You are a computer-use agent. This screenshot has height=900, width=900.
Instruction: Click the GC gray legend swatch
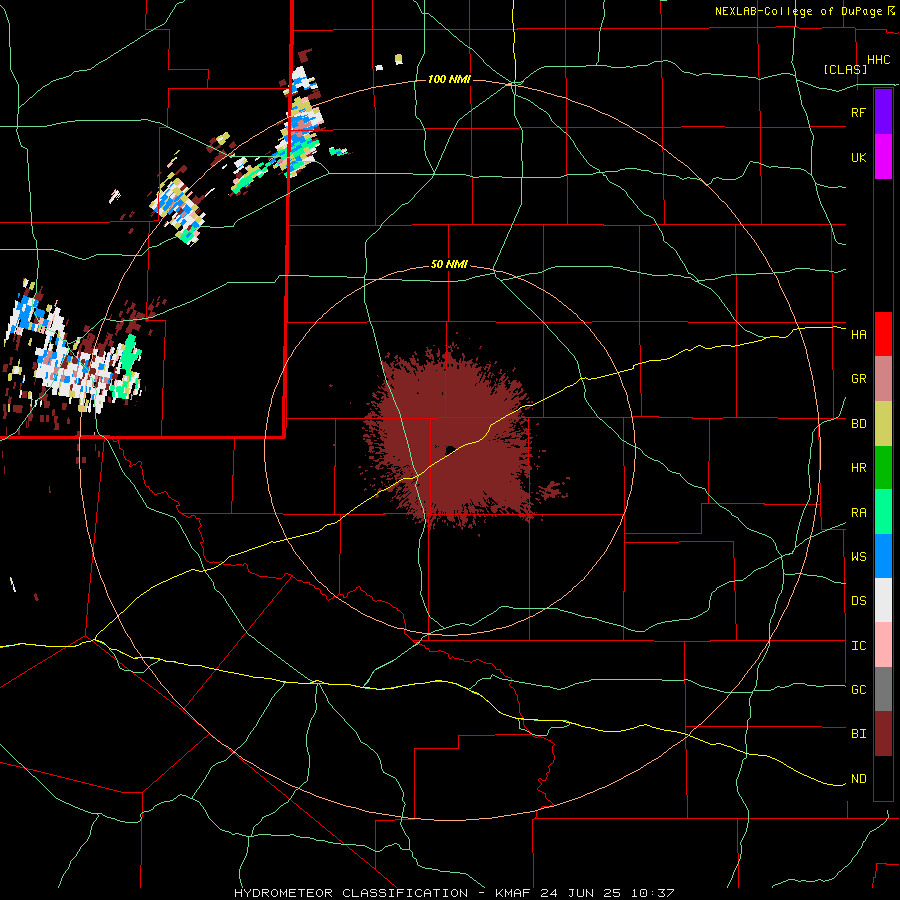pyautogui.click(x=883, y=689)
